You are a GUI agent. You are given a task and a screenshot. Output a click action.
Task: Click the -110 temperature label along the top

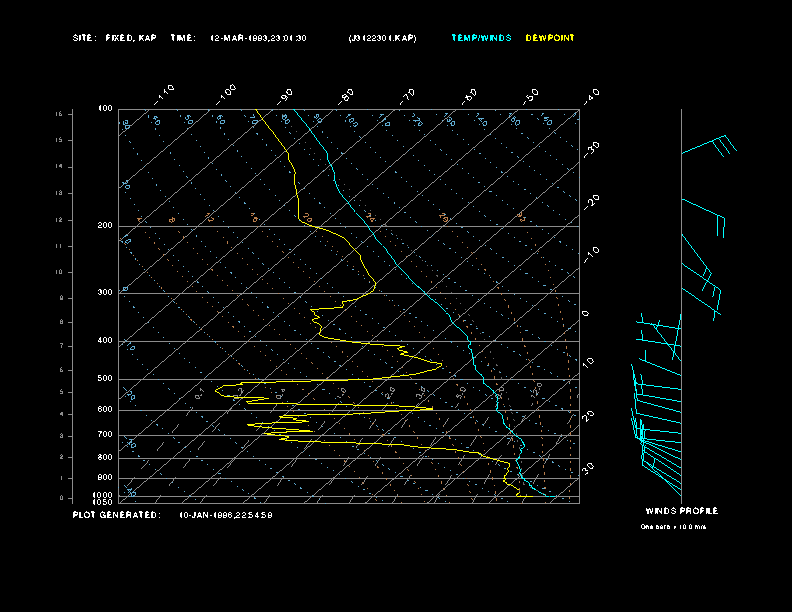click(x=165, y=93)
